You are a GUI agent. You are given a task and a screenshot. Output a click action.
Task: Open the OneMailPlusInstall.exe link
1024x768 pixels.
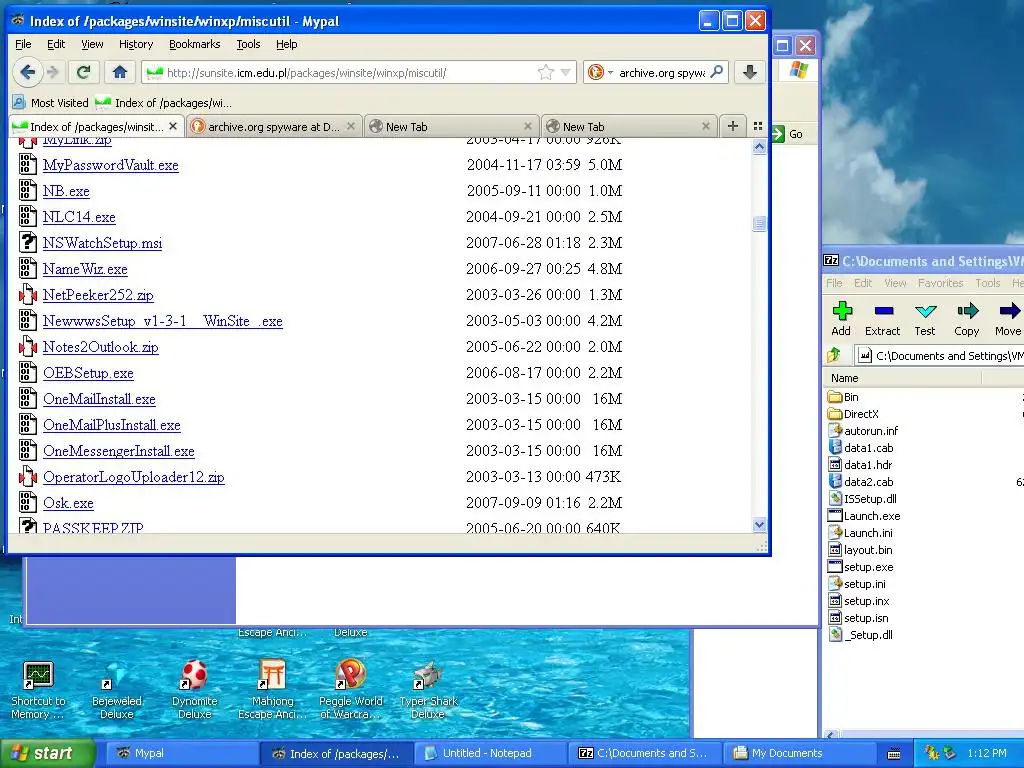coord(112,425)
